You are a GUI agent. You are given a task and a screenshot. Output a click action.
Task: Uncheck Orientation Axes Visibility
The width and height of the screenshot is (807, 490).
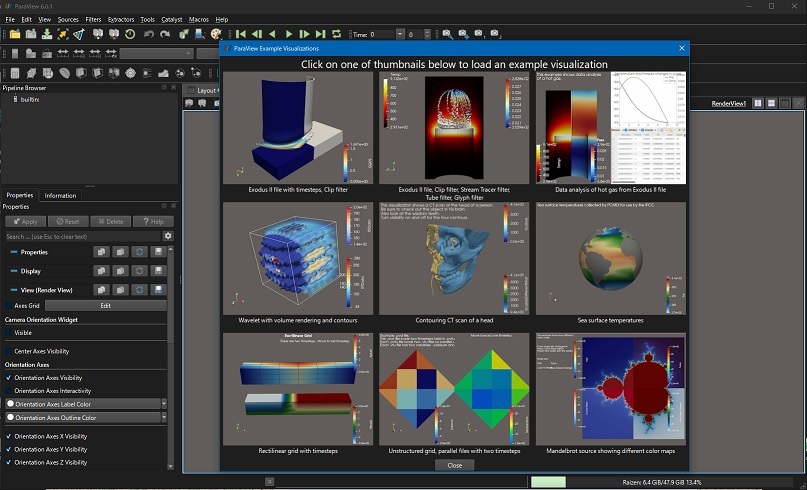(8, 378)
